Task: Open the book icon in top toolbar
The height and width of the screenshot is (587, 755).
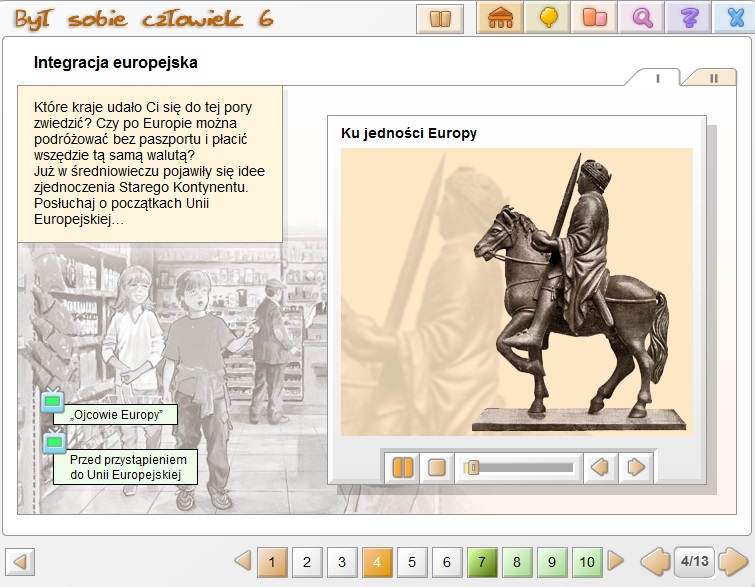Action: point(440,17)
